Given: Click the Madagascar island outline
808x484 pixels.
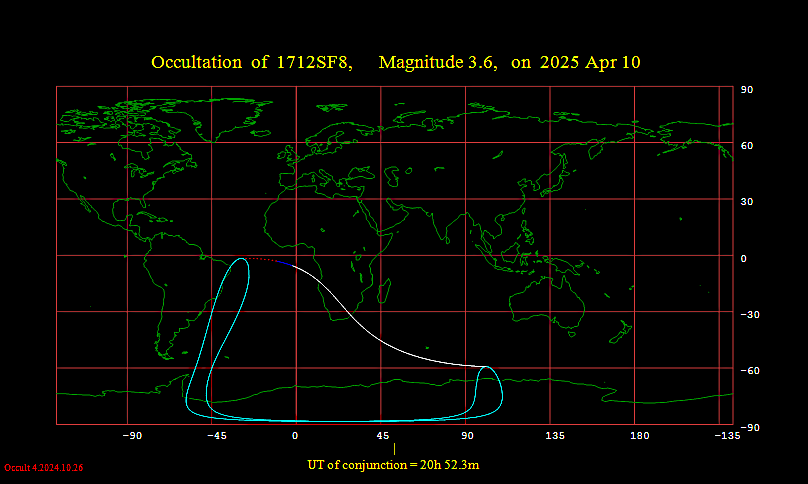Looking at the screenshot, I should [x=385, y=290].
